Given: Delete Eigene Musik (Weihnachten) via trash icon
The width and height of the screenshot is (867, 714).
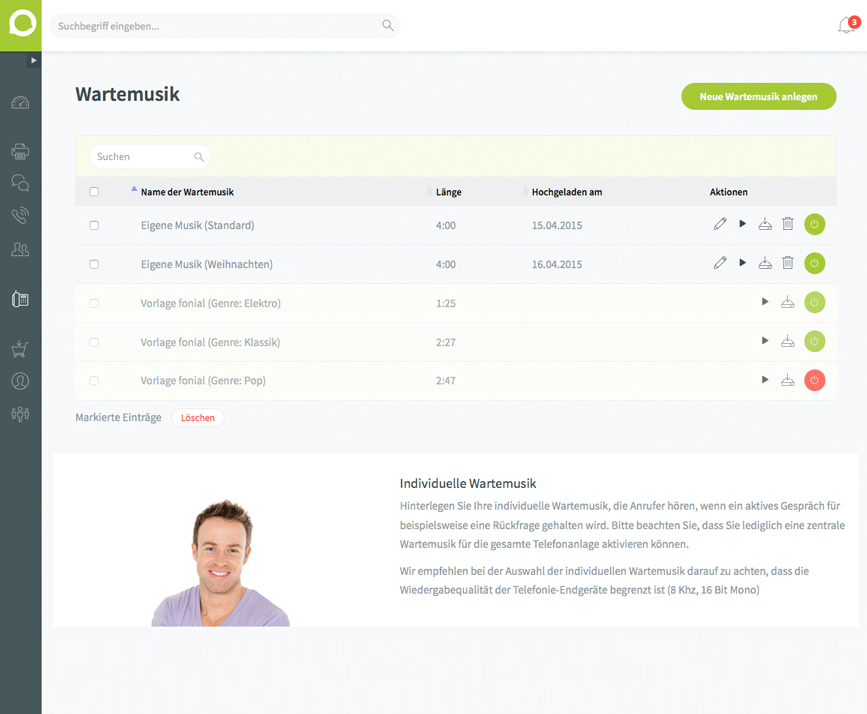Looking at the screenshot, I should [x=788, y=264].
